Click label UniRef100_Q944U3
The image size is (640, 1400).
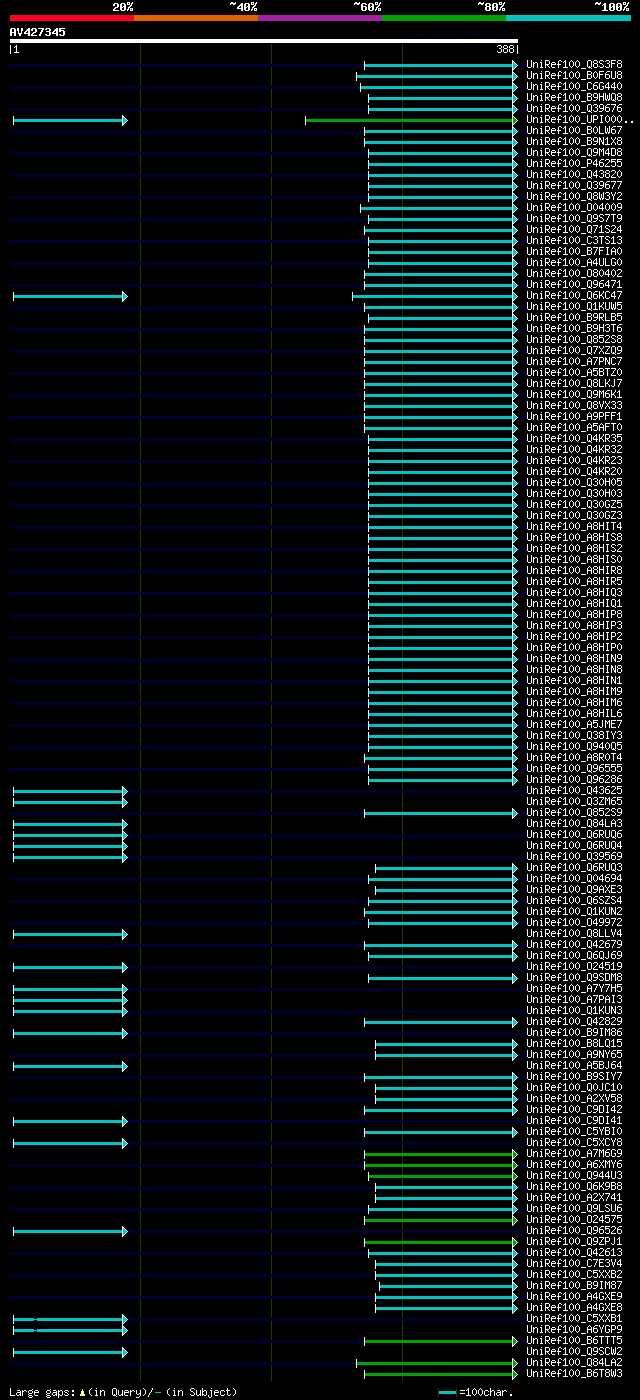(x=574, y=1175)
